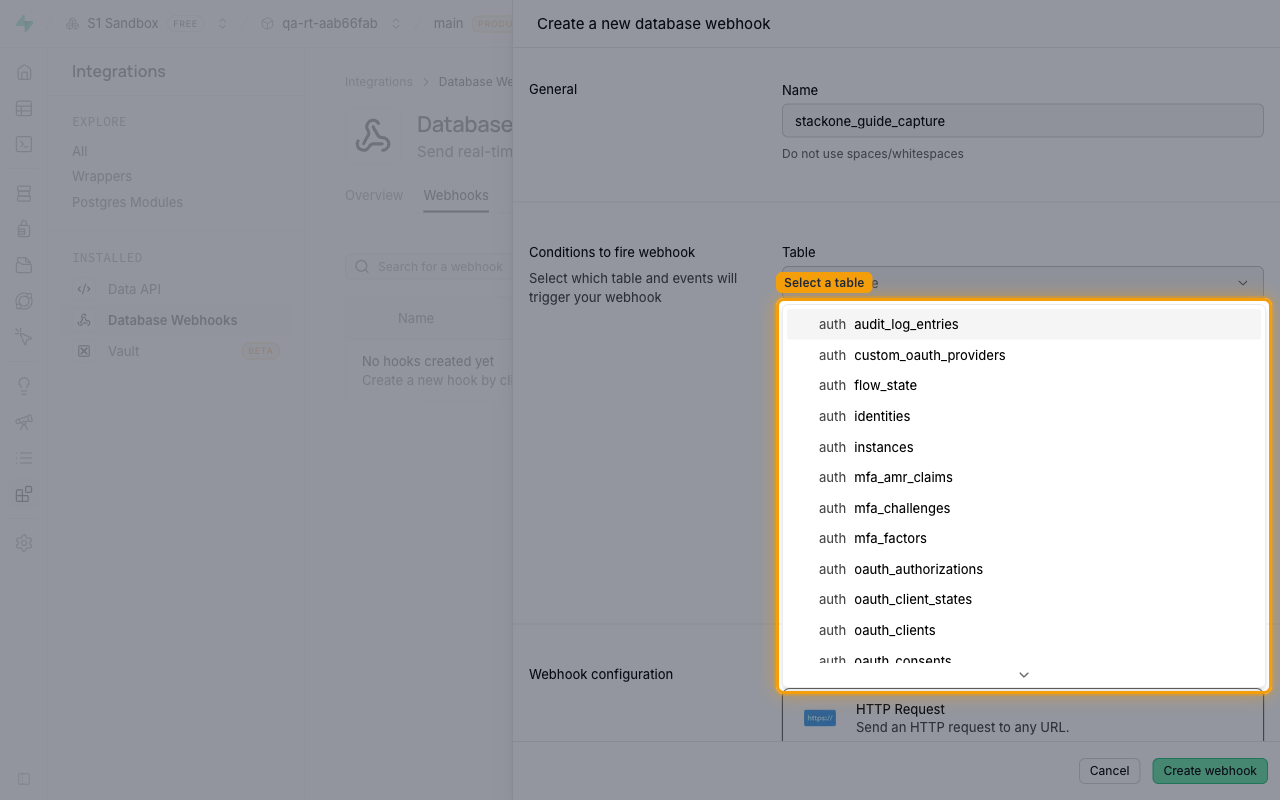Choose auth mfa_challenges table

click(1024, 508)
